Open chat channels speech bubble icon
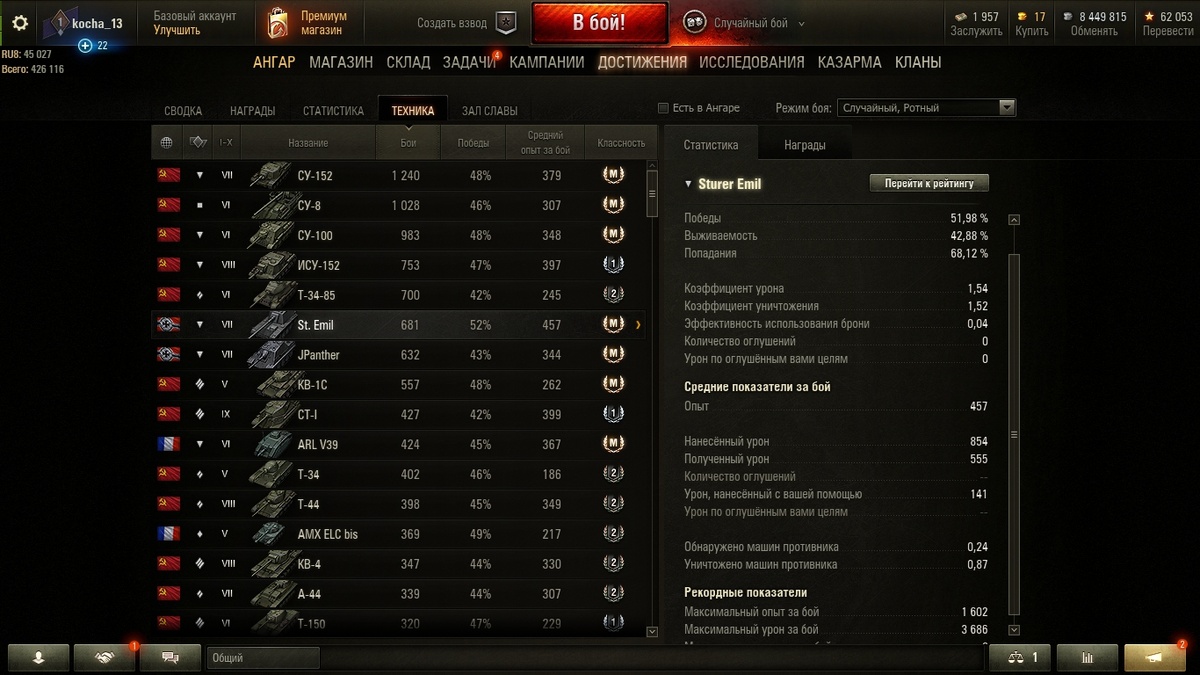 tap(170, 658)
